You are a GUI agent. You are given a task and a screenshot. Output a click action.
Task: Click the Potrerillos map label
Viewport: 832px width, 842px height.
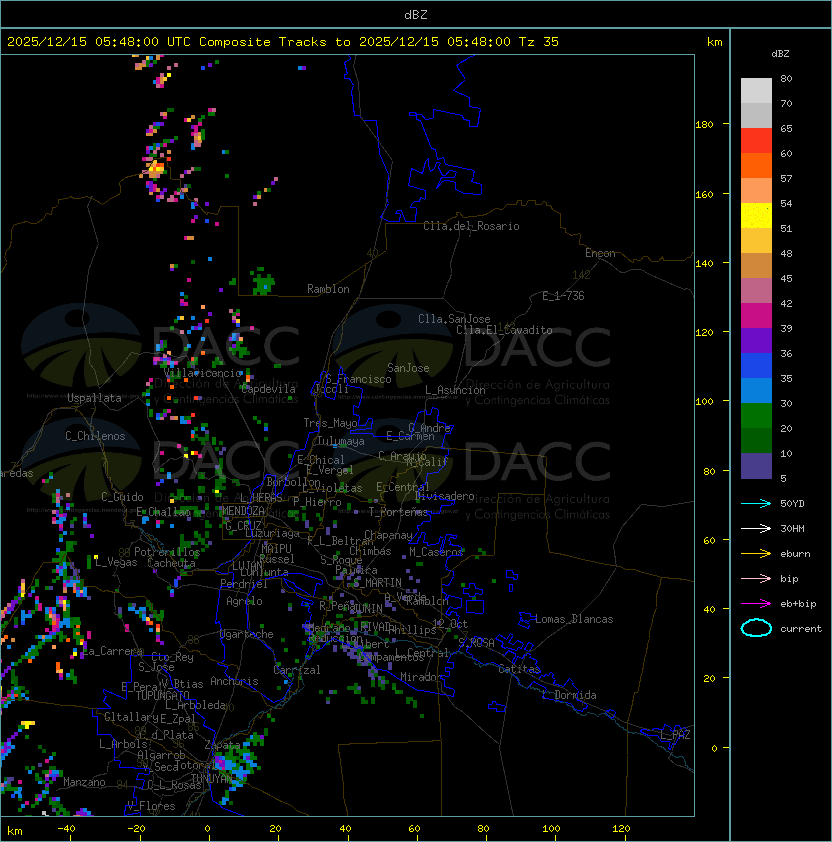tap(167, 552)
